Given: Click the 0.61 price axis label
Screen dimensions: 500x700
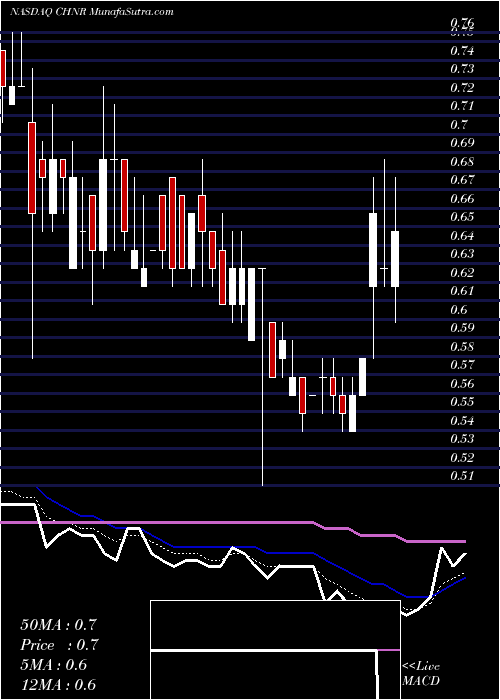Looking at the screenshot, I should tap(462, 292).
